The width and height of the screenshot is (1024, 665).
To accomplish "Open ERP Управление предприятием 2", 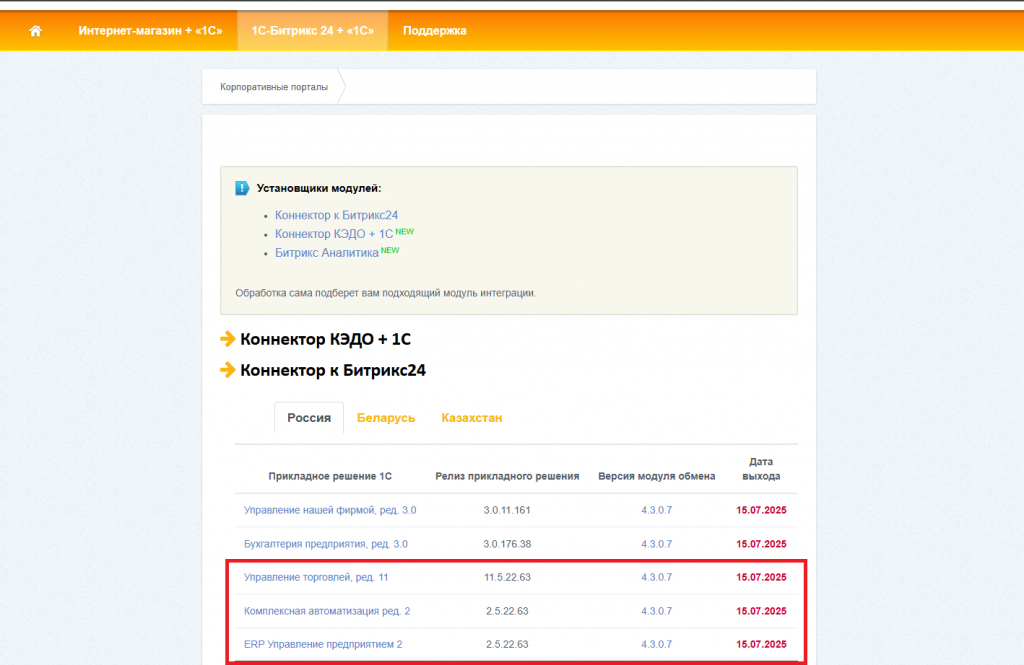I will (x=323, y=644).
